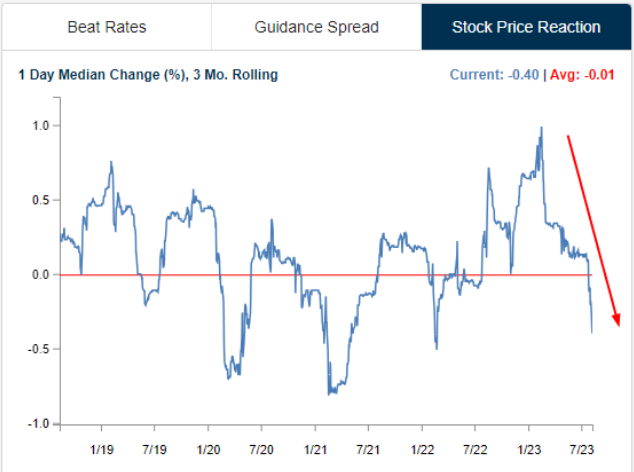The height and width of the screenshot is (472, 634).
Task: Select the 1/22 x-axis tick label
Action: tap(422, 449)
